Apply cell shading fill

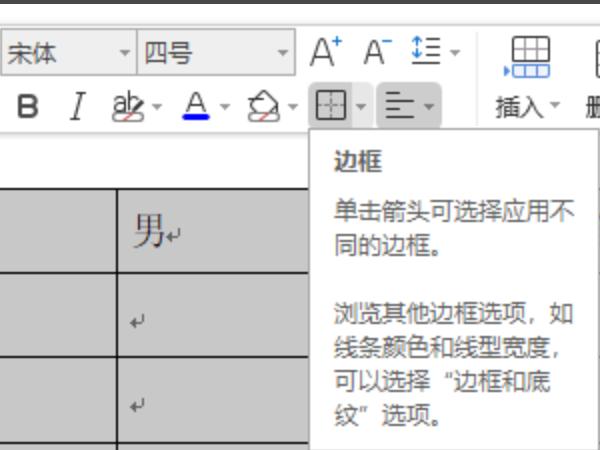(264, 106)
